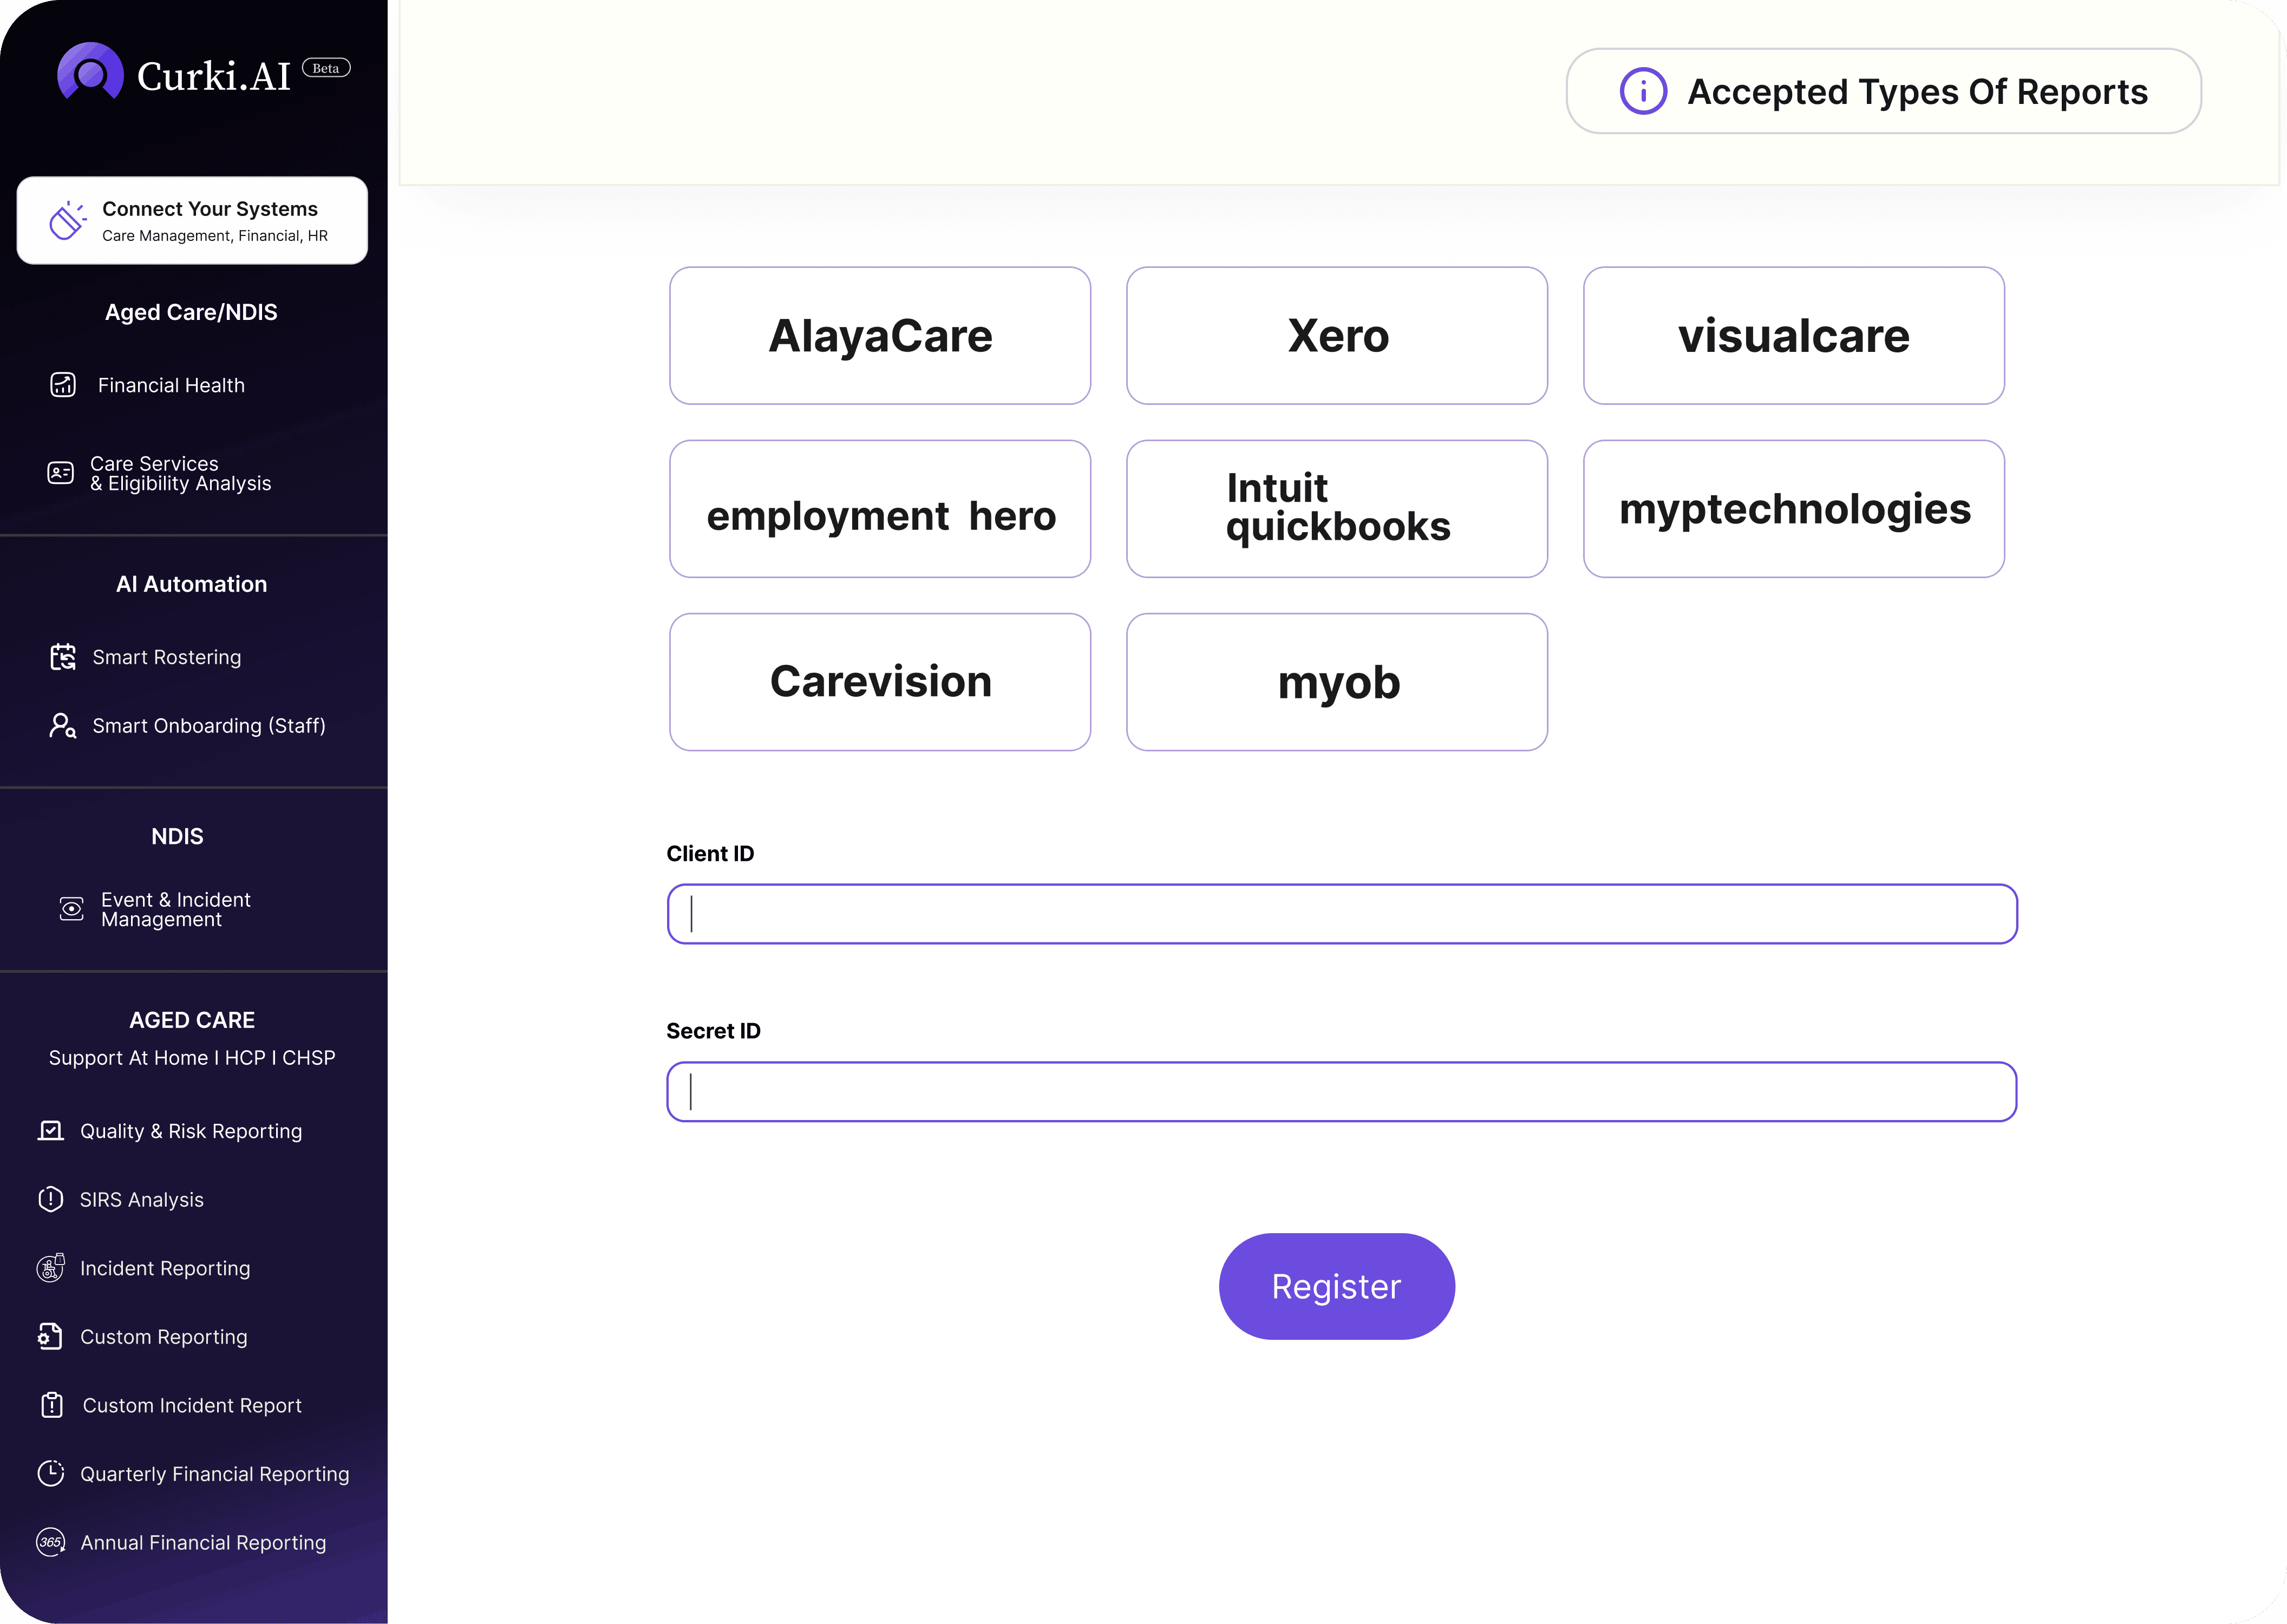The image size is (2287, 1624).
Task: Click the Smart Onboarding person icon
Action: [62, 725]
